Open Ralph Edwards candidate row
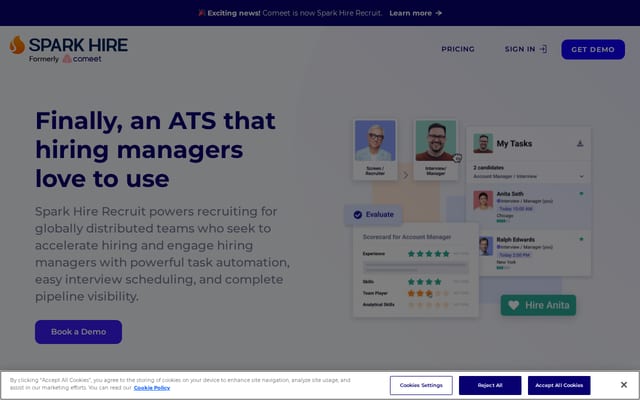 (534, 253)
